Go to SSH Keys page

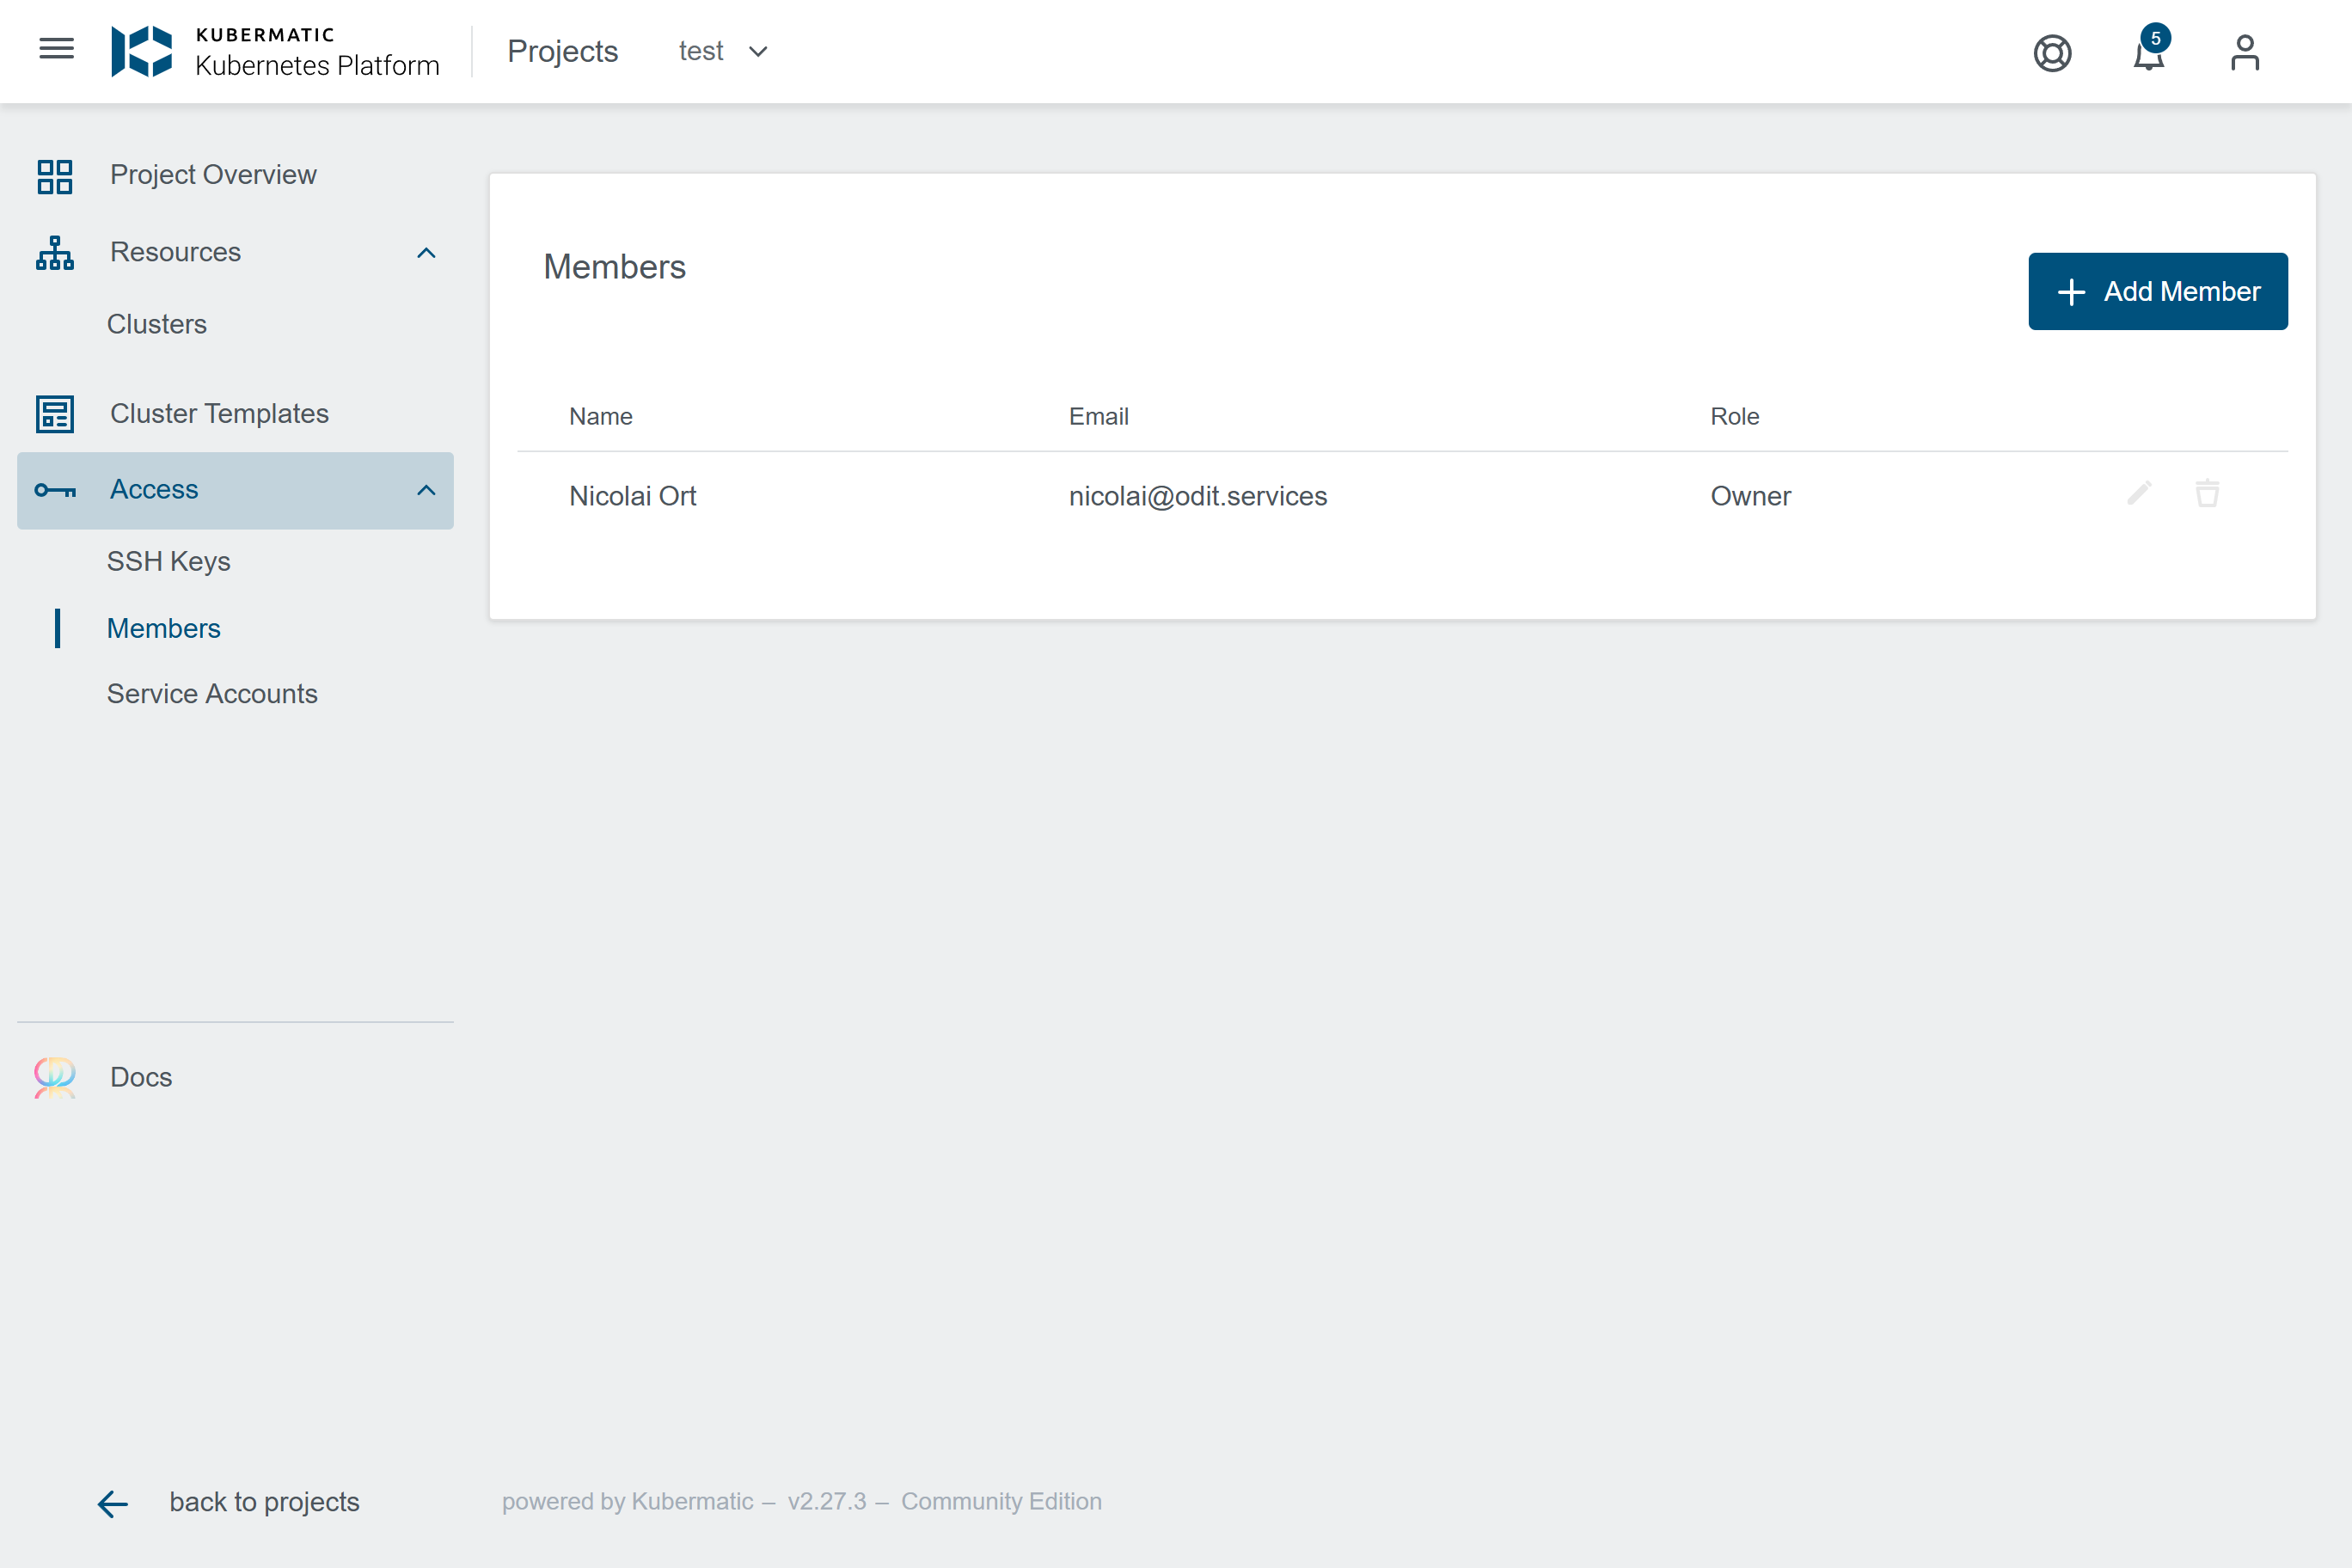(x=168, y=561)
